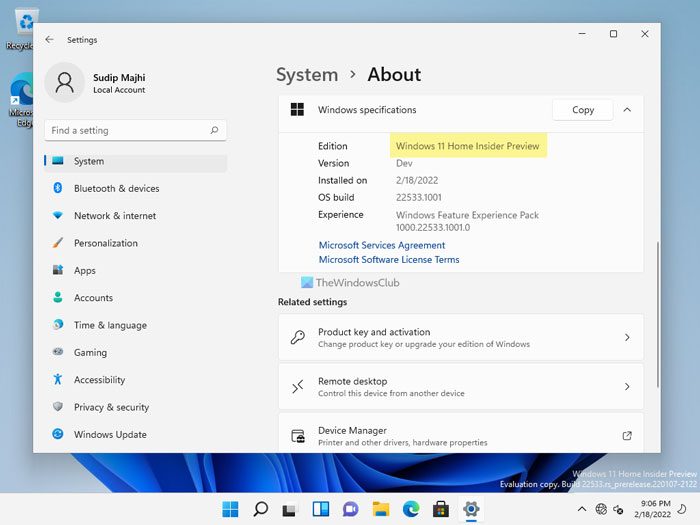The height and width of the screenshot is (525, 700).
Task: Select Apps in the sidebar
Action: pos(85,271)
